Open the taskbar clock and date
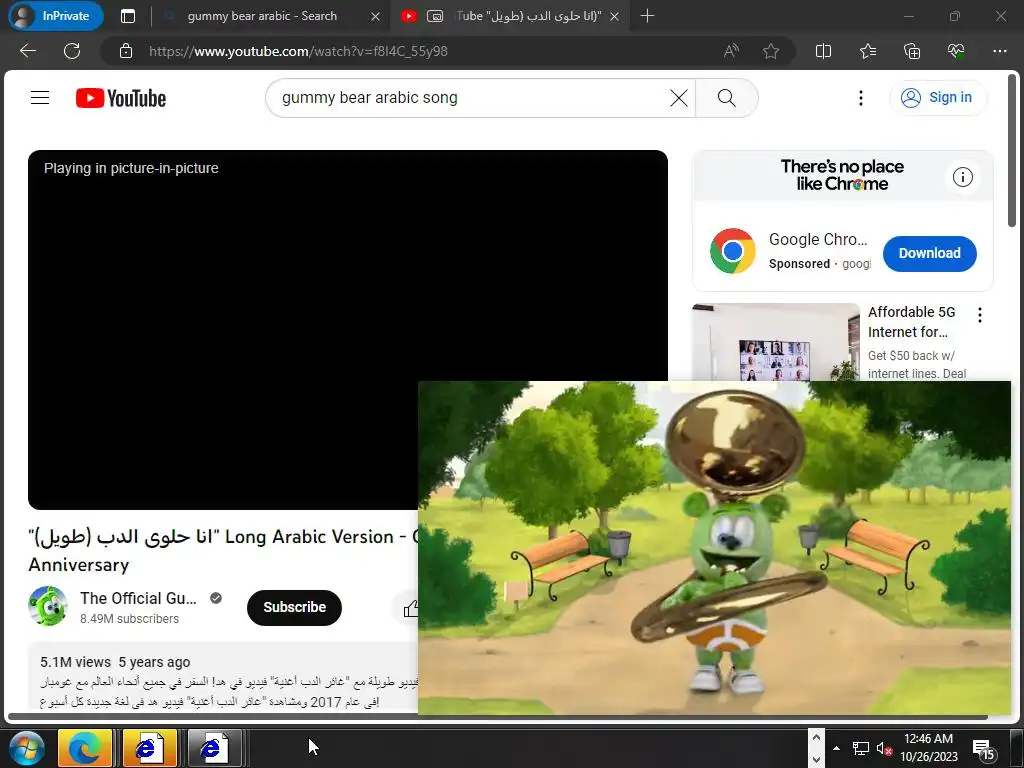Screen dimensions: 1024x768 tap(929, 748)
